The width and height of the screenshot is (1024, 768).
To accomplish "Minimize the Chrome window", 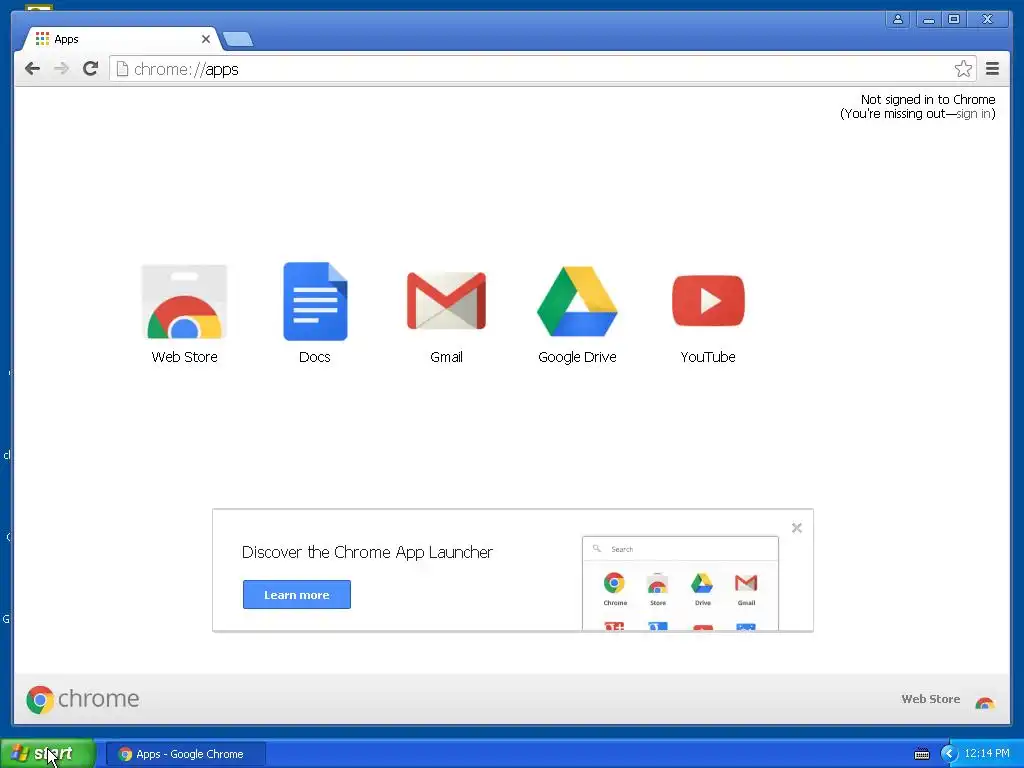I will pos(928,19).
